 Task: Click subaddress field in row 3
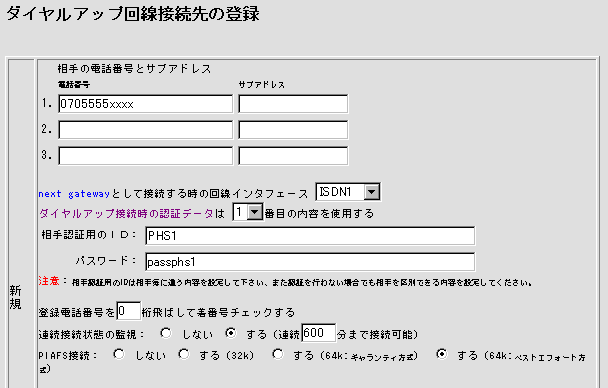293,156
